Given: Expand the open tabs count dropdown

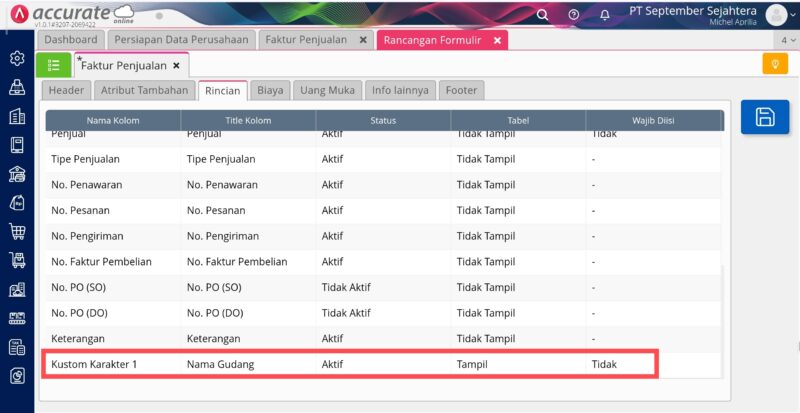Looking at the screenshot, I should (x=785, y=40).
